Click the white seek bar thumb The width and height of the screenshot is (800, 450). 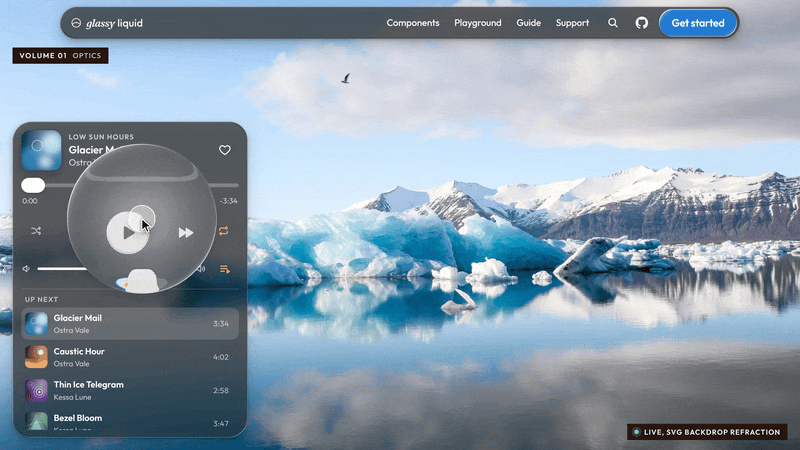point(33,185)
